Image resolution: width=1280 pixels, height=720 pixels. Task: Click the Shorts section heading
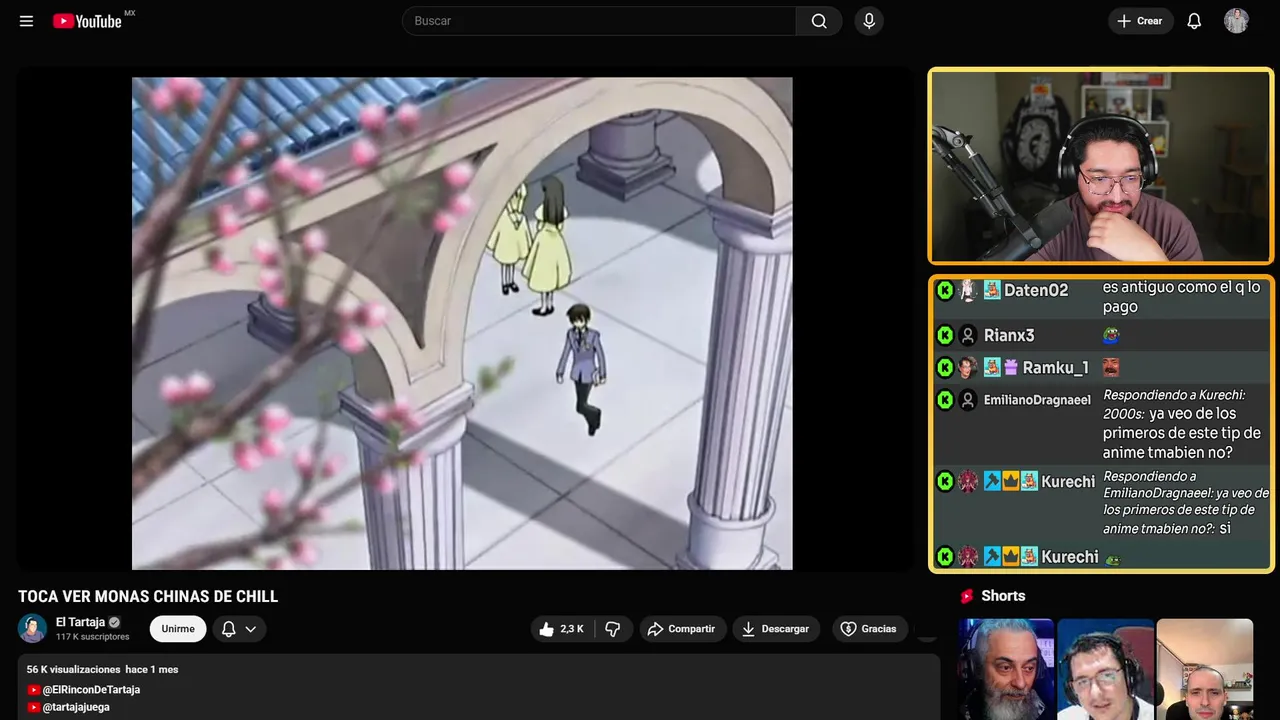pyautogui.click(x=1003, y=596)
